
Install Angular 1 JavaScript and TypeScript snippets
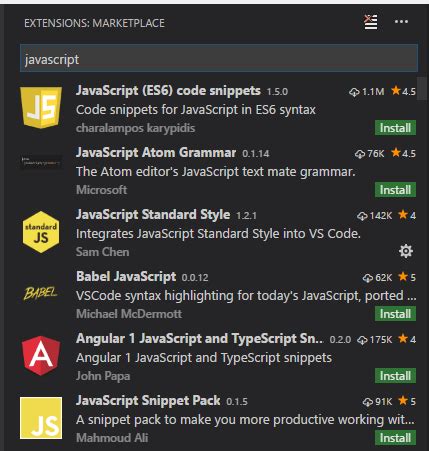[395, 376]
